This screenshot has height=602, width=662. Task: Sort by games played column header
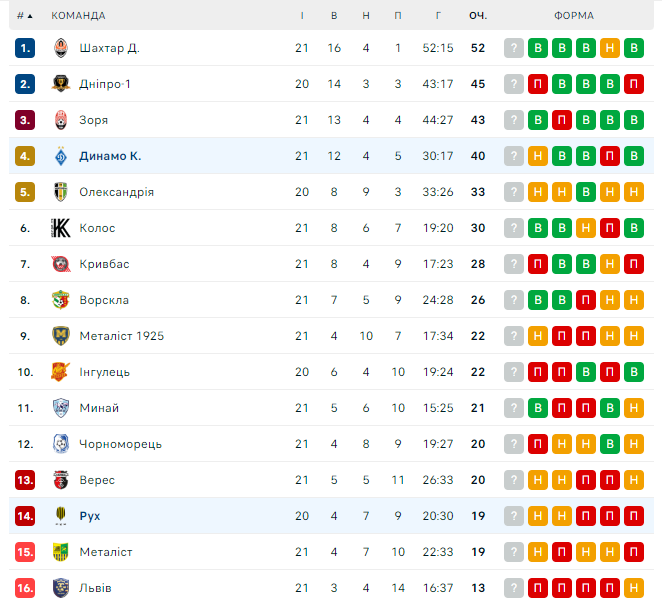coord(302,16)
